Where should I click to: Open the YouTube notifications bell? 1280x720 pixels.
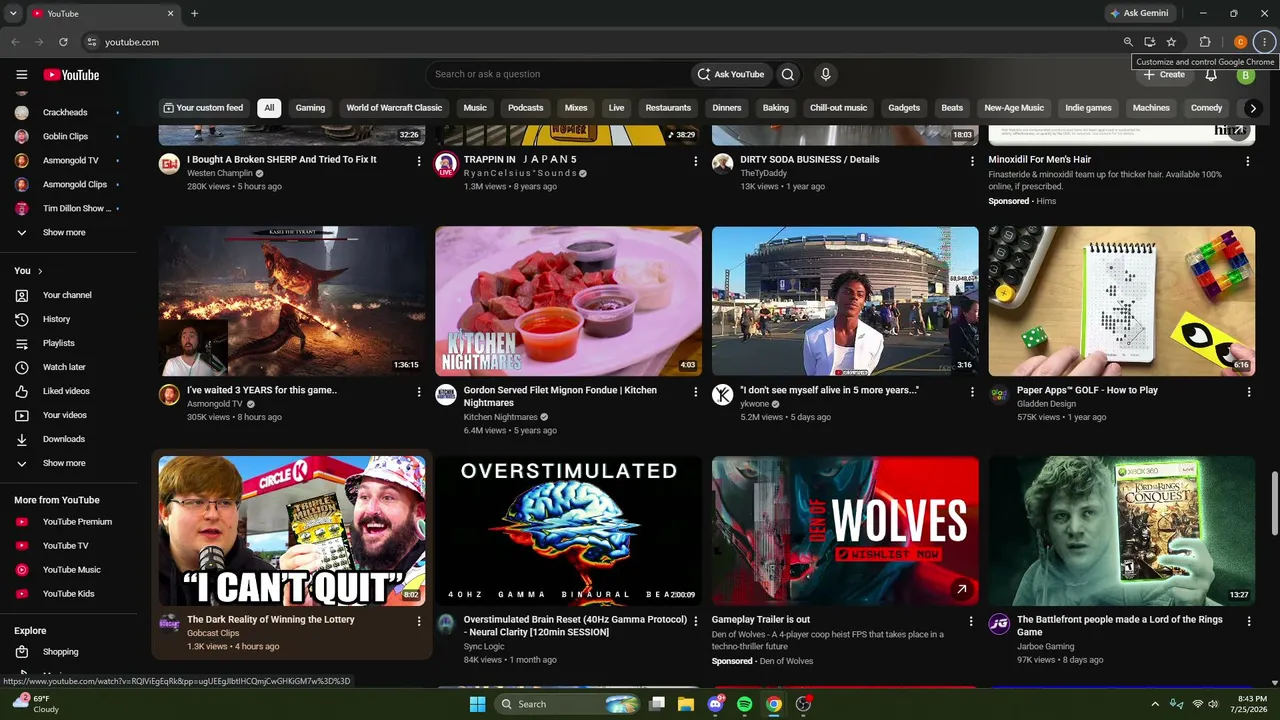tap(1211, 75)
